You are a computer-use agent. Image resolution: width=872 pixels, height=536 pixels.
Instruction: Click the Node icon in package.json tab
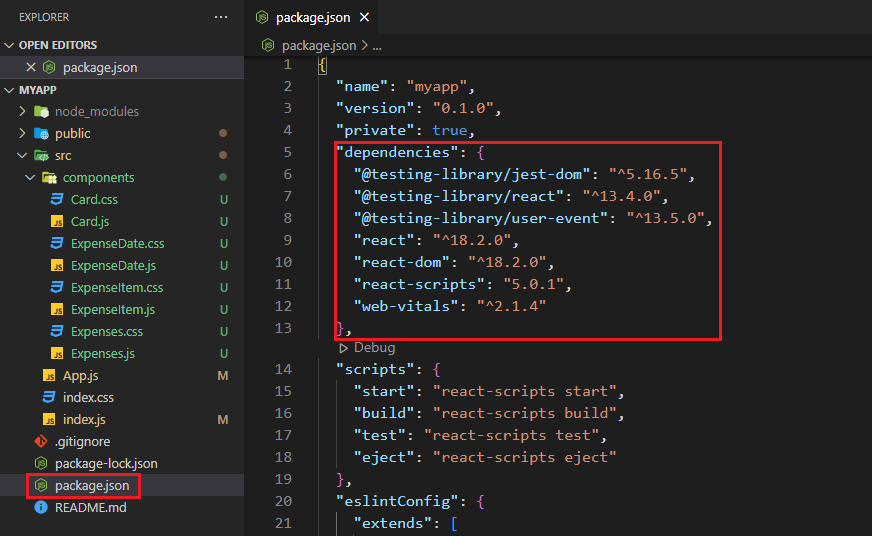tap(262, 17)
